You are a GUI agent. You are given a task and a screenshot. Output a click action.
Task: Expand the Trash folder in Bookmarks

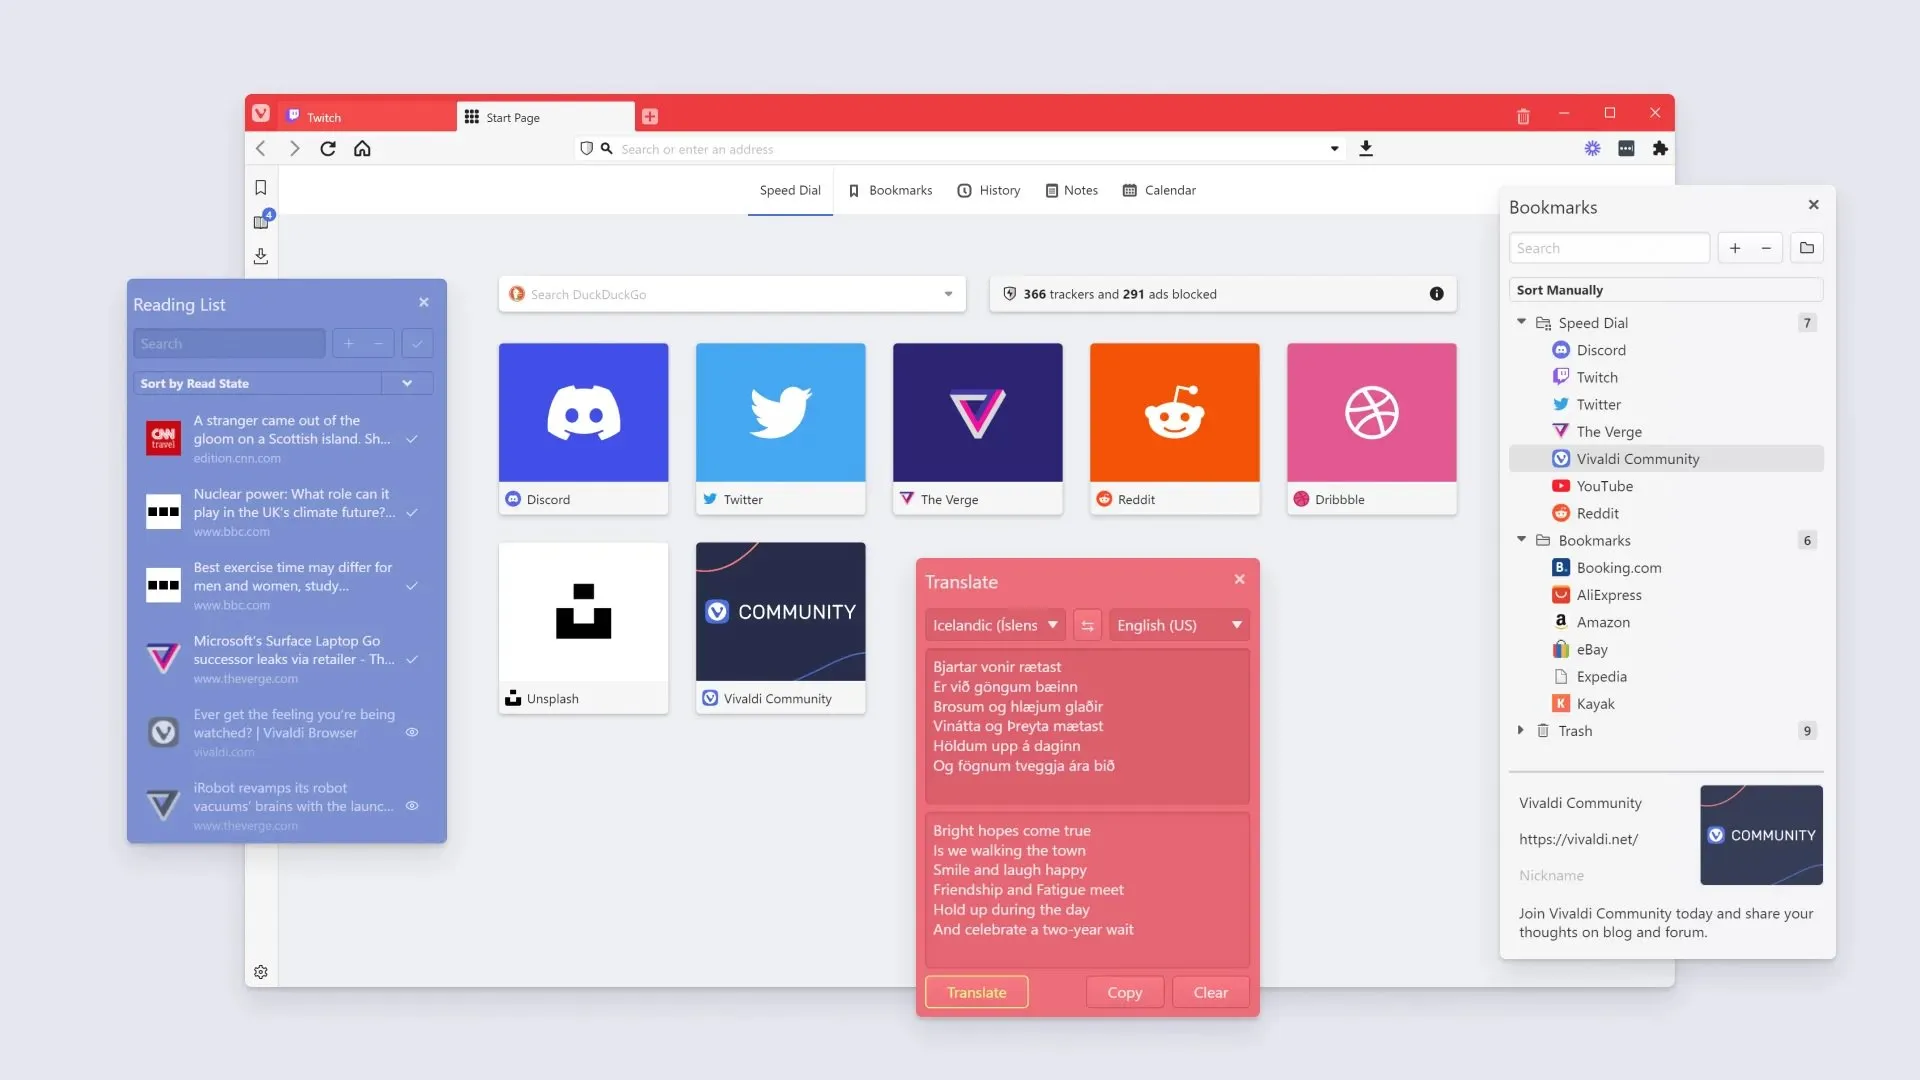pos(1522,729)
